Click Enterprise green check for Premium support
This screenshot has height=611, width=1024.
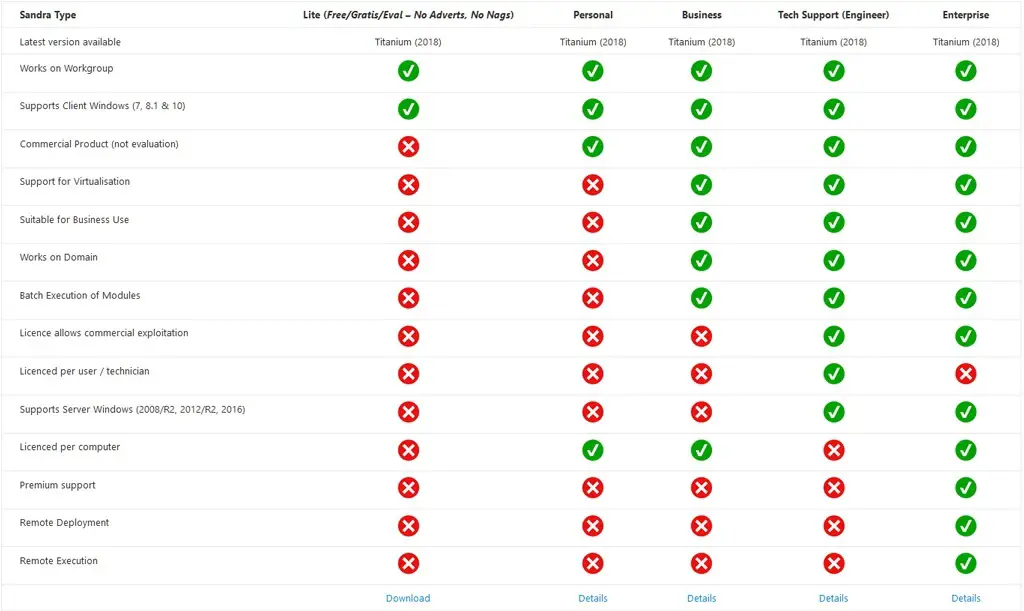(x=966, y=487)
